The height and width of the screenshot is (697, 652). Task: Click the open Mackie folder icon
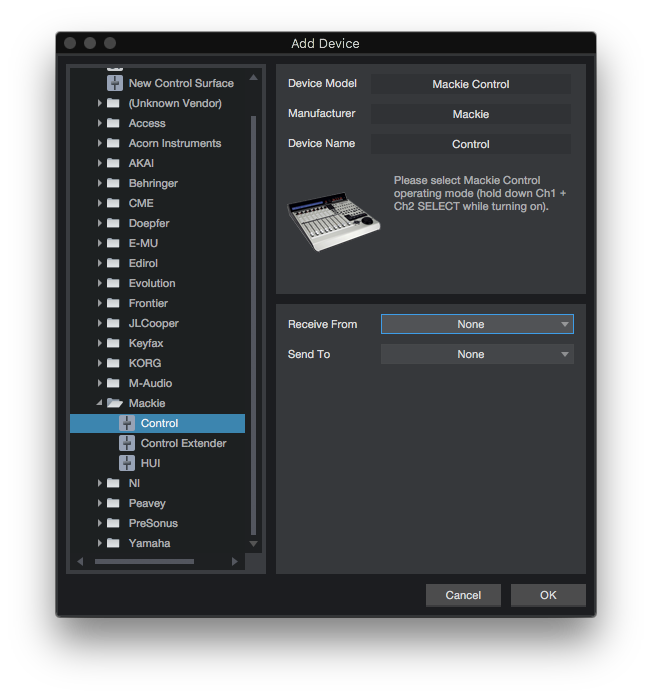coord(114,403)
